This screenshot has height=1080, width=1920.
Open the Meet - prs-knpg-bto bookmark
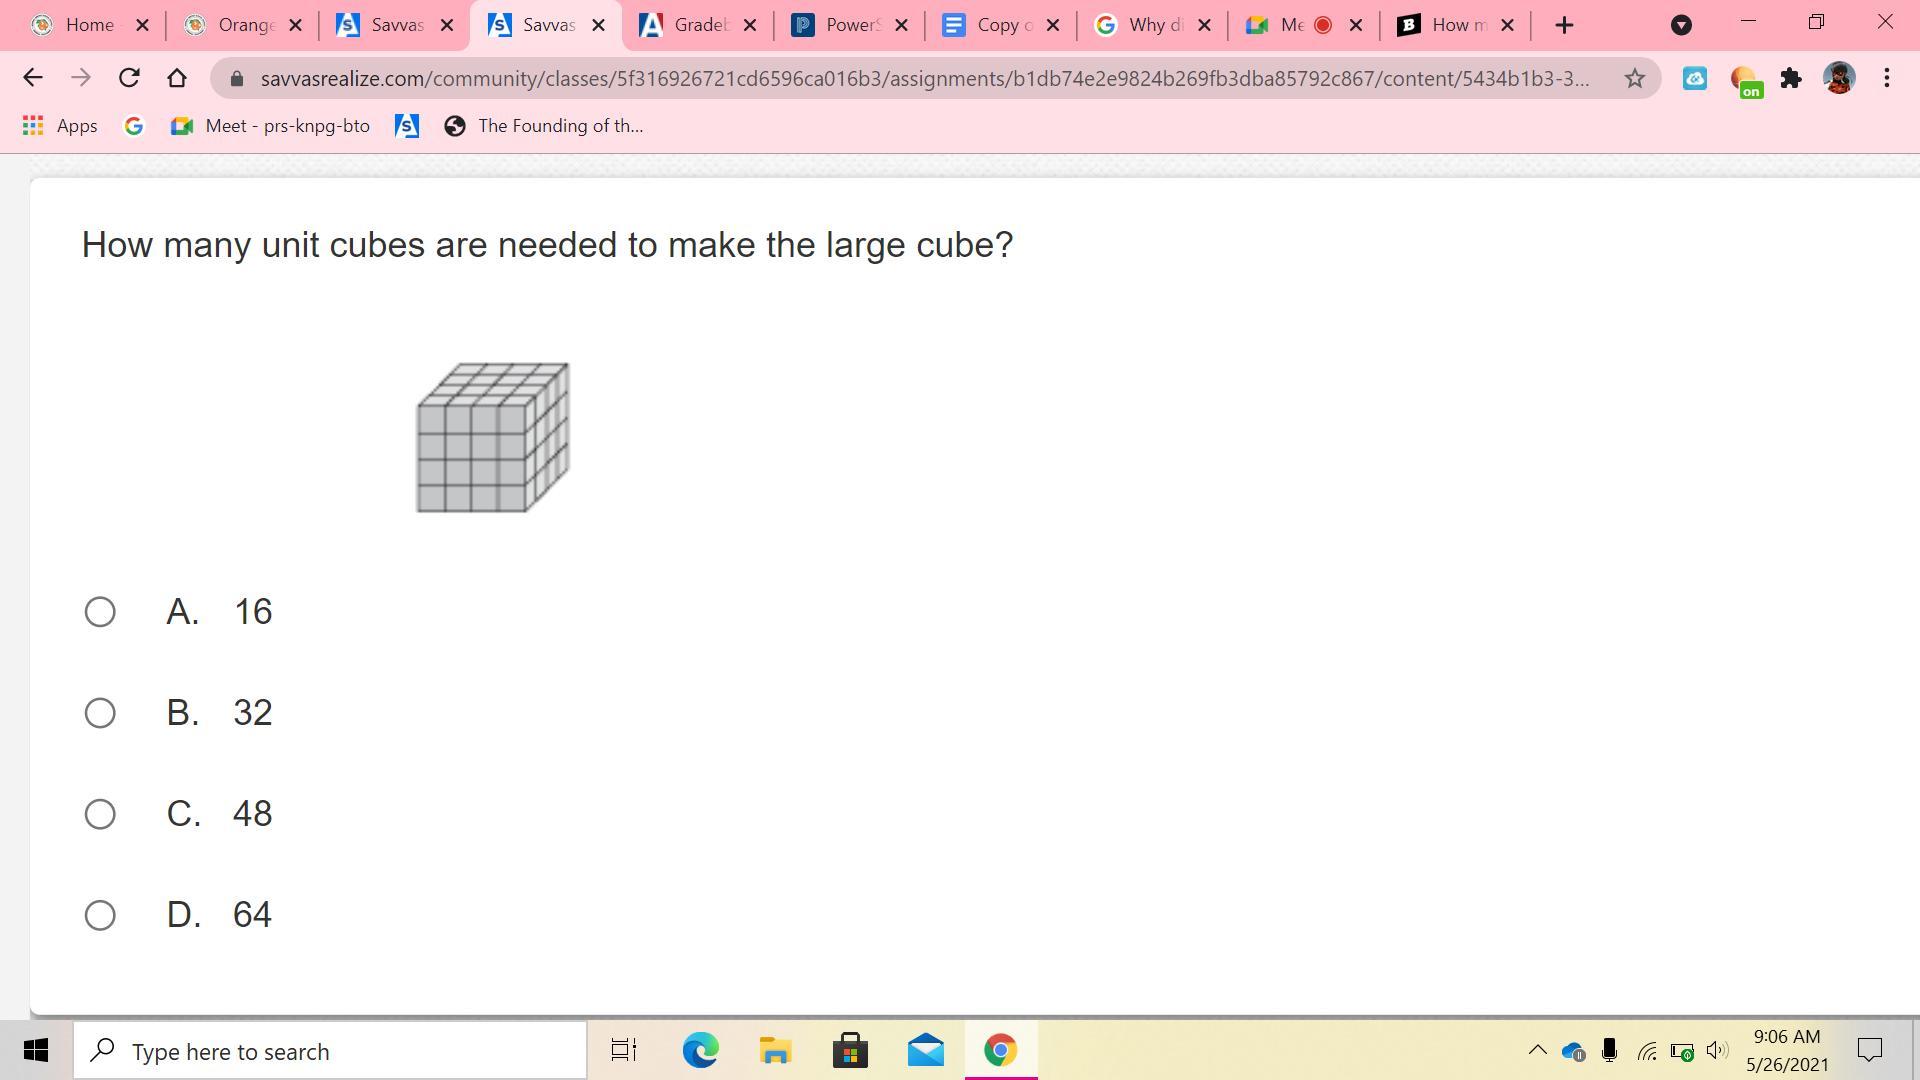(270, 126)
